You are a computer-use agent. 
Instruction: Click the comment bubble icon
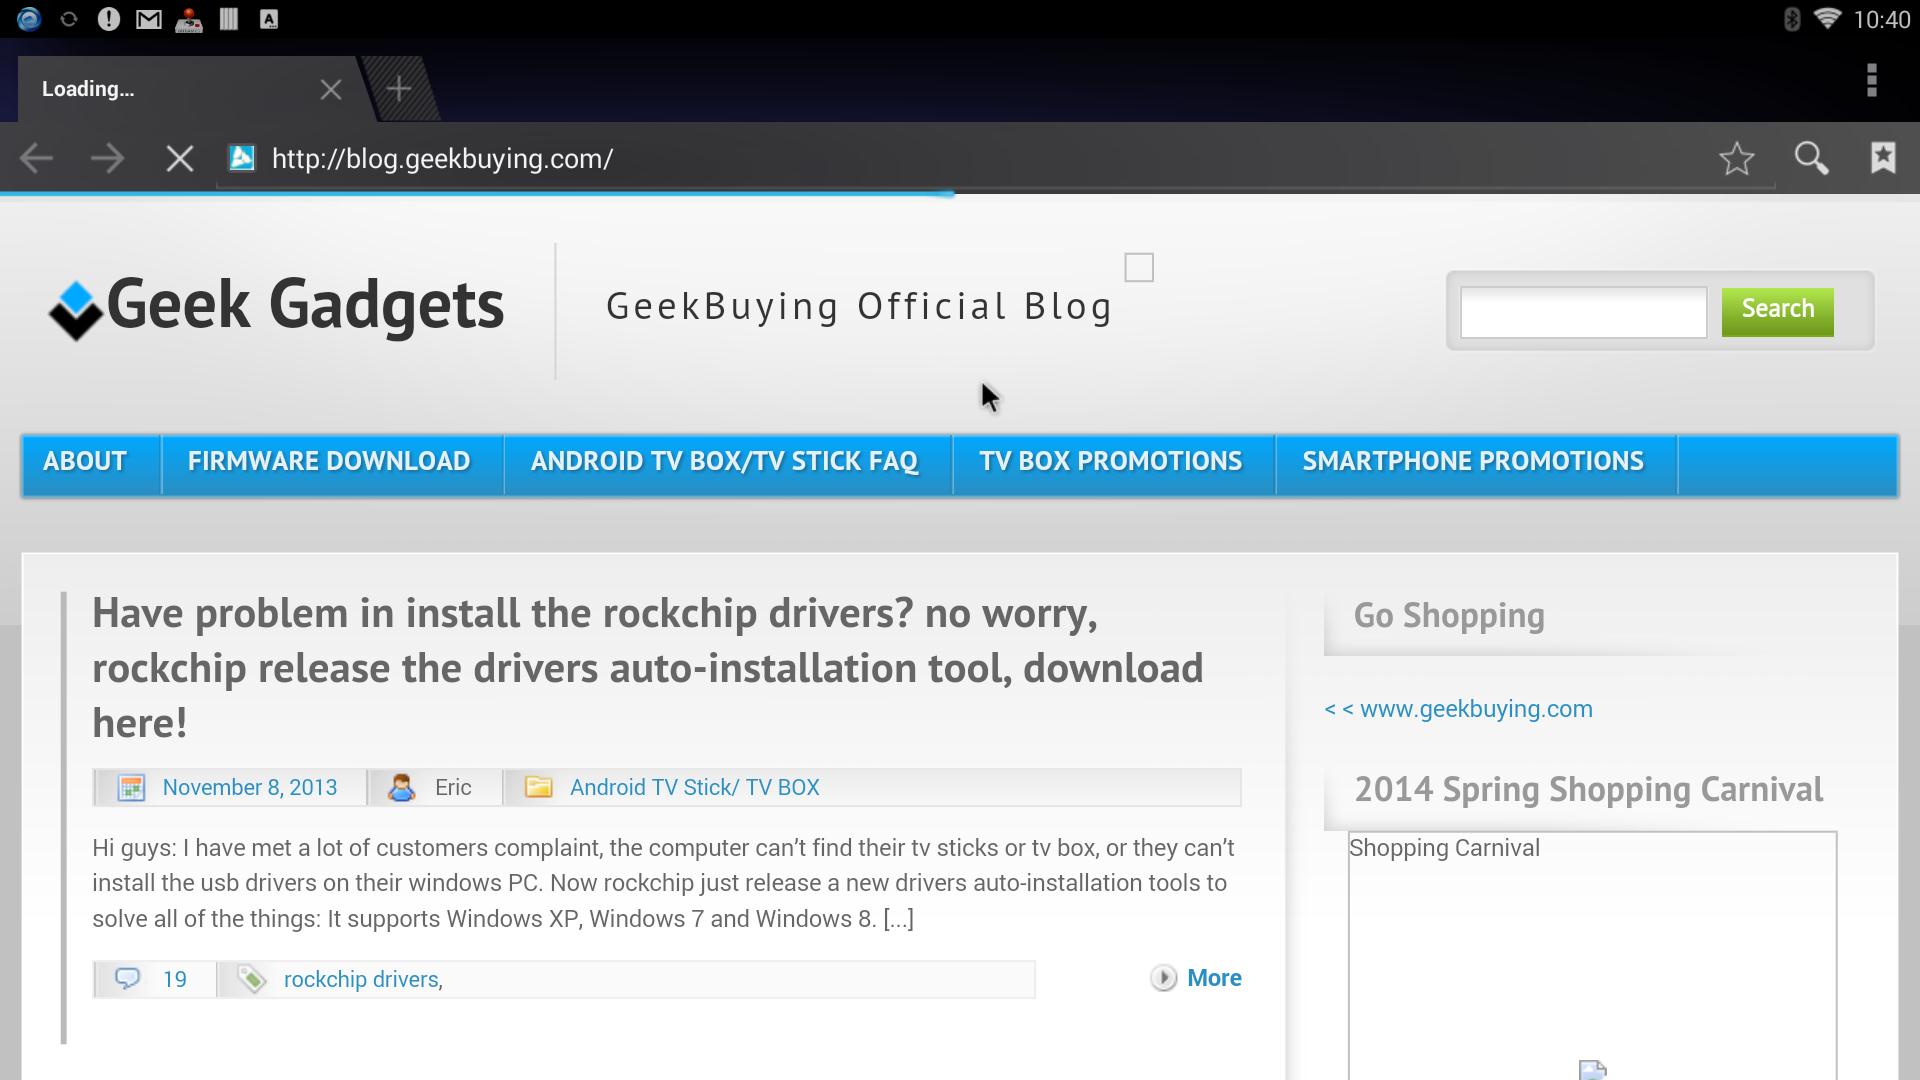click(127, 978)
